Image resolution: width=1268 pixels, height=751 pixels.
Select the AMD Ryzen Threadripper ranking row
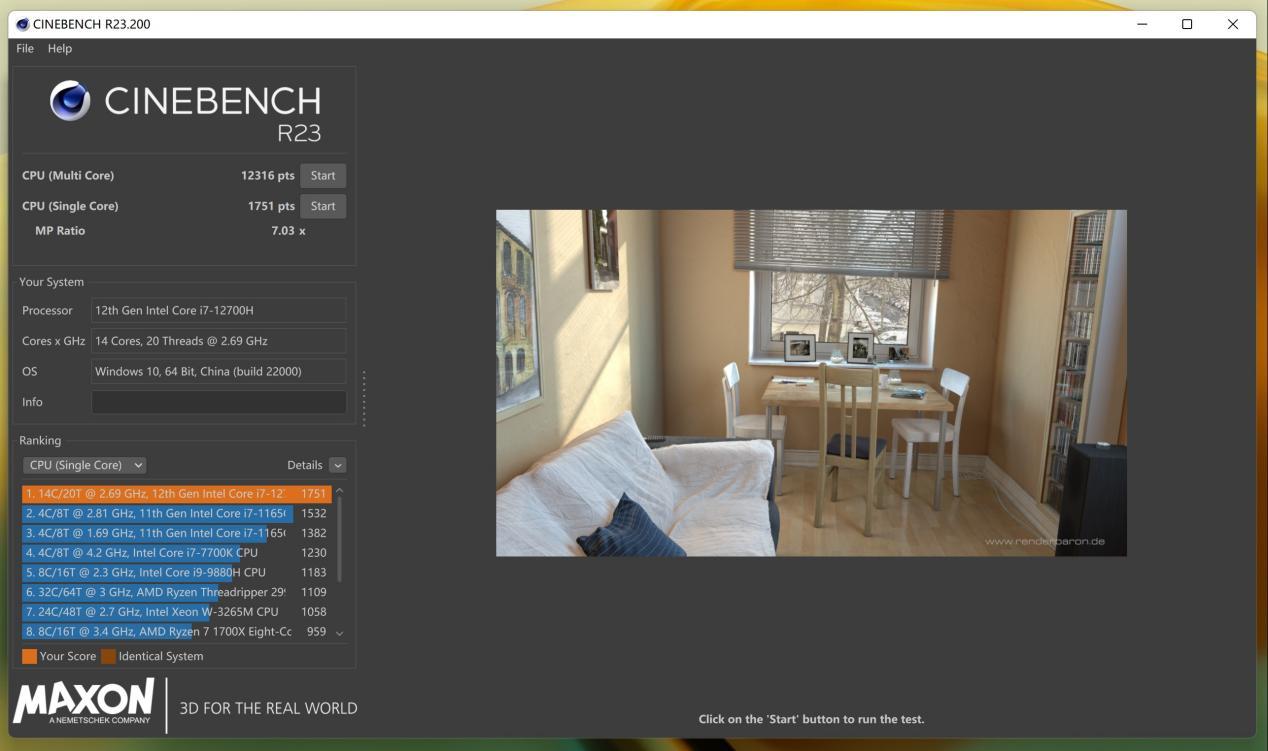176,592
